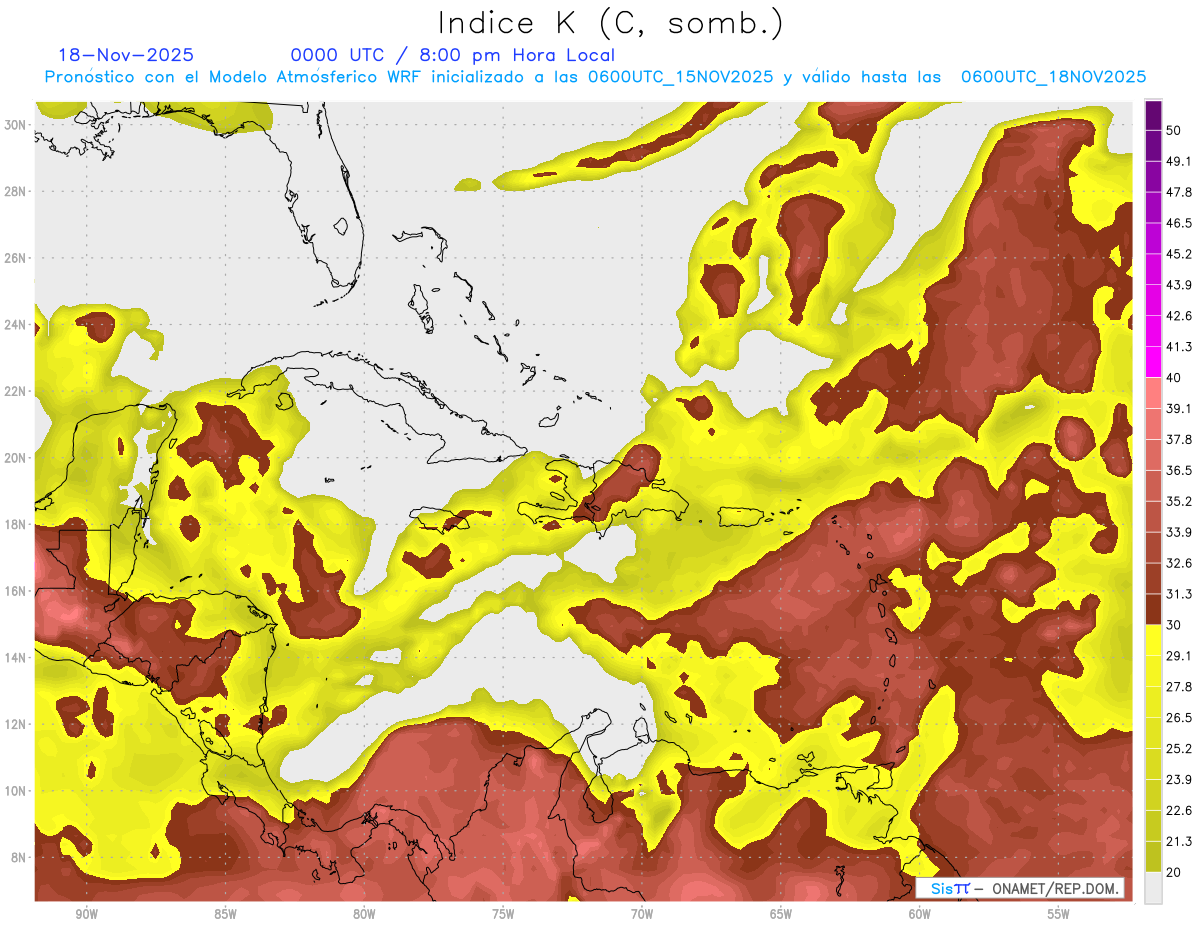Click the 60W longitude label
1200x927 pixels.
point(920,914)
